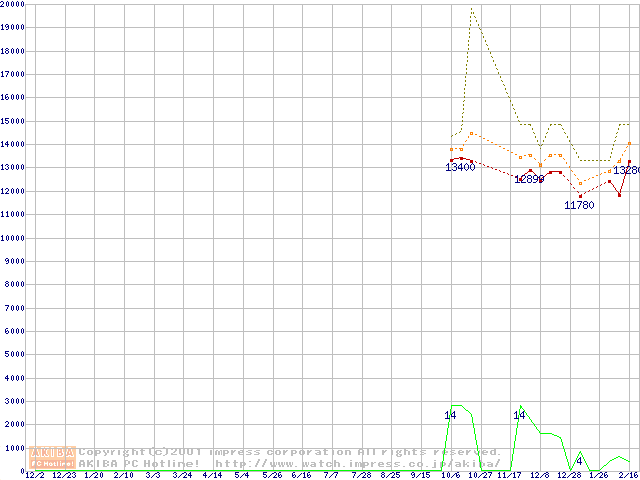Select the 2/16 date on x-axis
Screen dimensions: 640x480
[629, 476]
